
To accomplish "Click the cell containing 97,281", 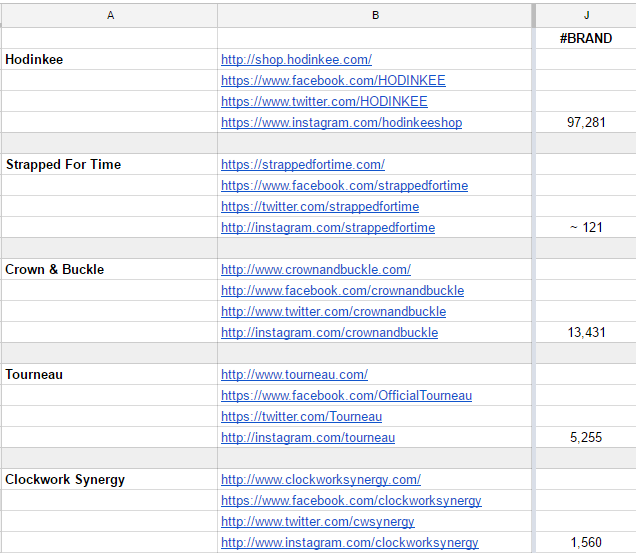I will (x=587, y=123).
